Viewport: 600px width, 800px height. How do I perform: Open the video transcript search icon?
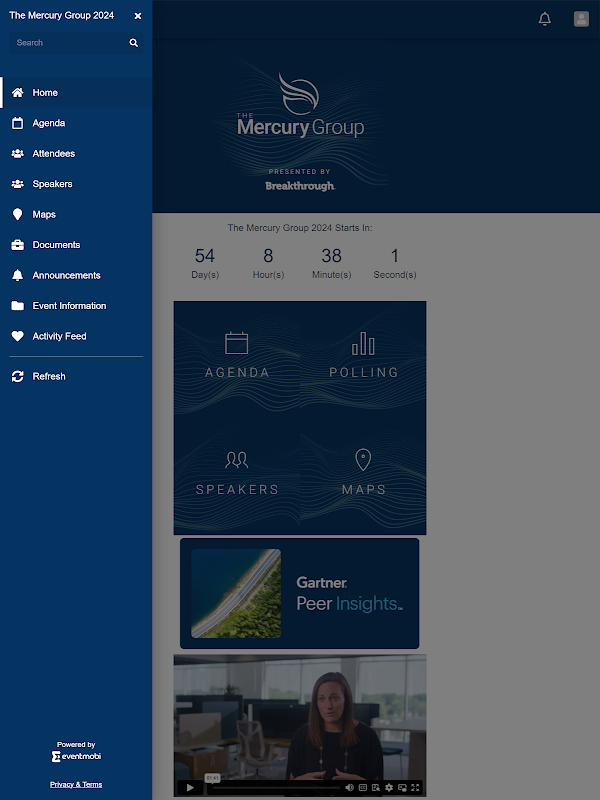click(x=376, y=787)
